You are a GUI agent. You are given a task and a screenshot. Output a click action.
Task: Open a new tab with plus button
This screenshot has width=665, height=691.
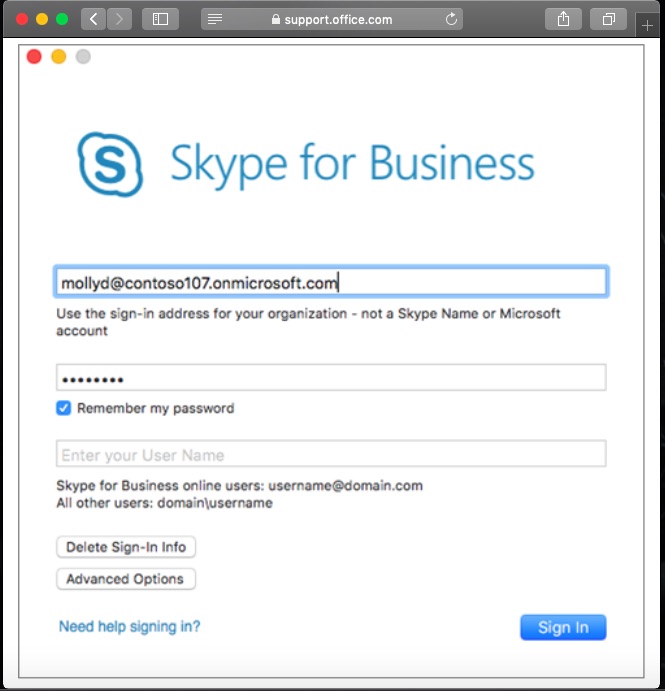coord(646,25)
